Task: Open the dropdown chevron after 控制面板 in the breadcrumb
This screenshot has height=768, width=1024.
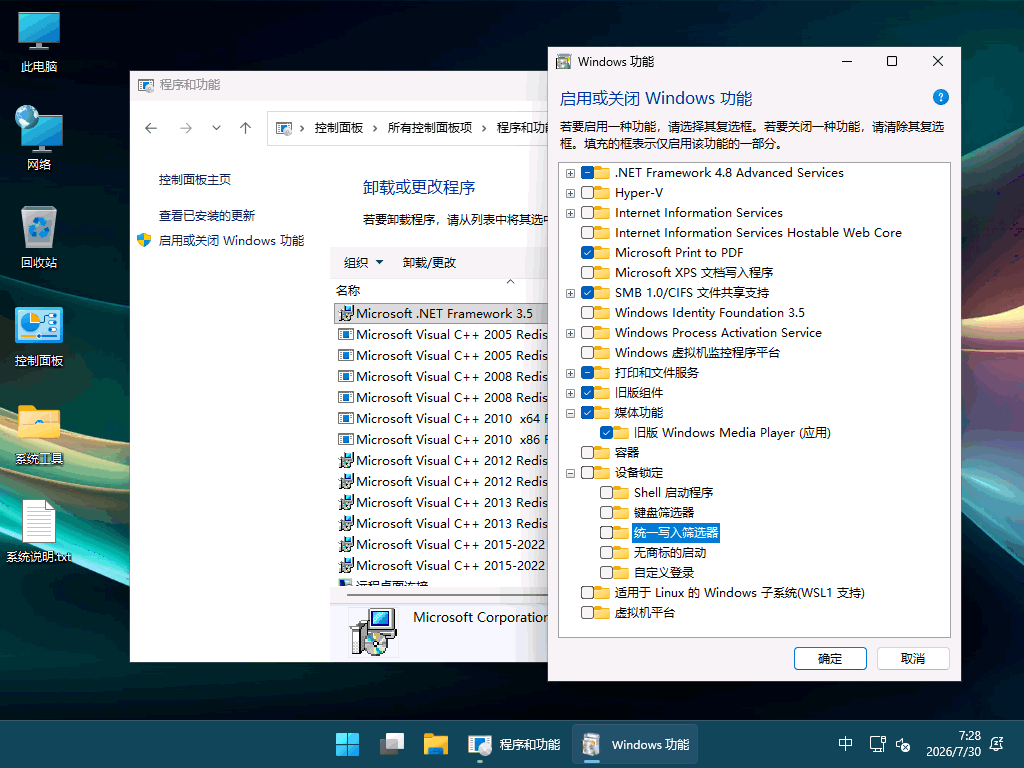Action: [375, 128]
